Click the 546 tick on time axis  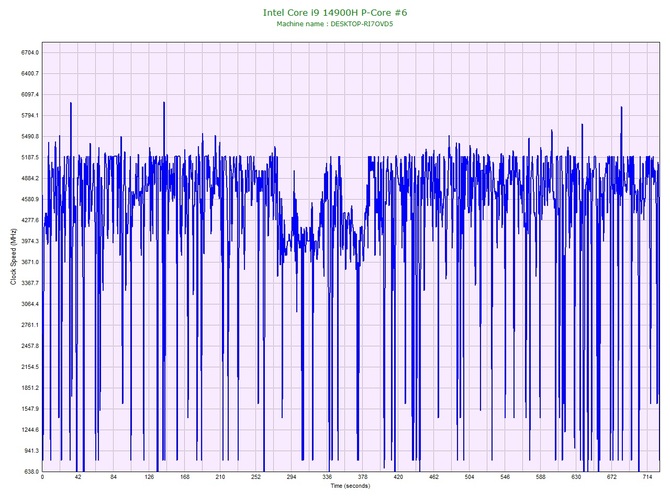(505, 477)
